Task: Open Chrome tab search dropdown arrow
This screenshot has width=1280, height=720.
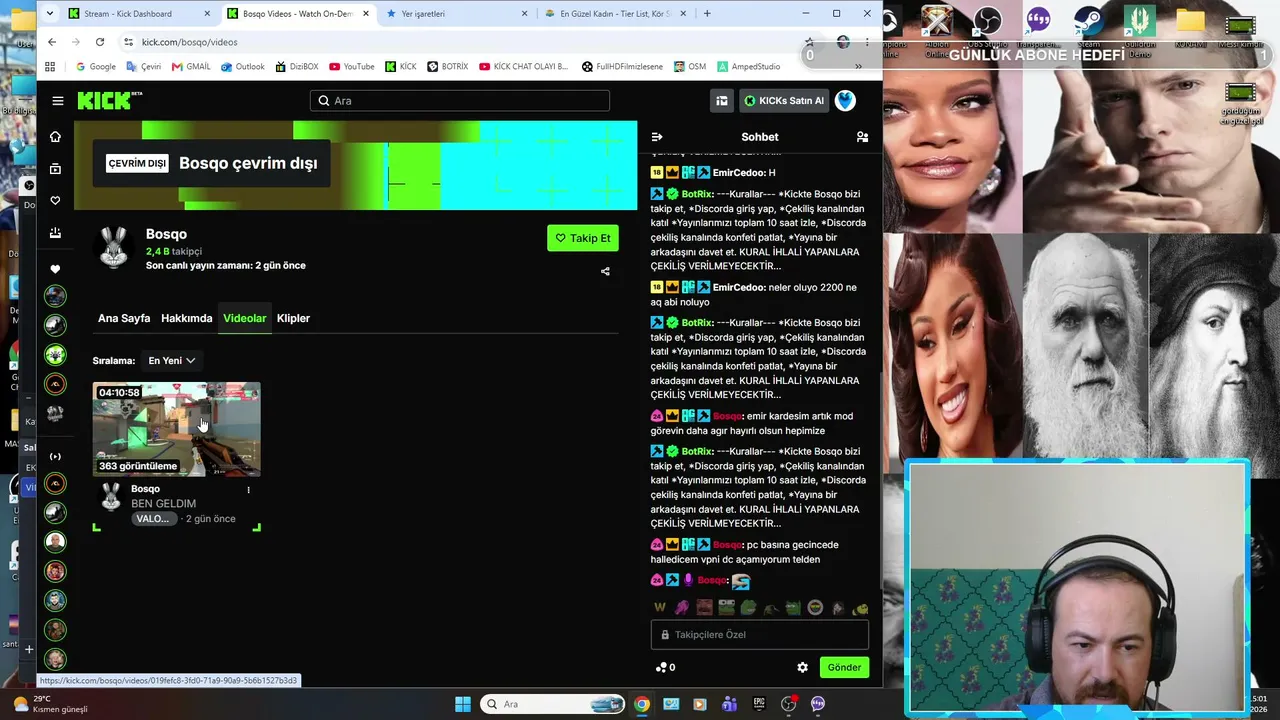Action: [x=52, y=14]
